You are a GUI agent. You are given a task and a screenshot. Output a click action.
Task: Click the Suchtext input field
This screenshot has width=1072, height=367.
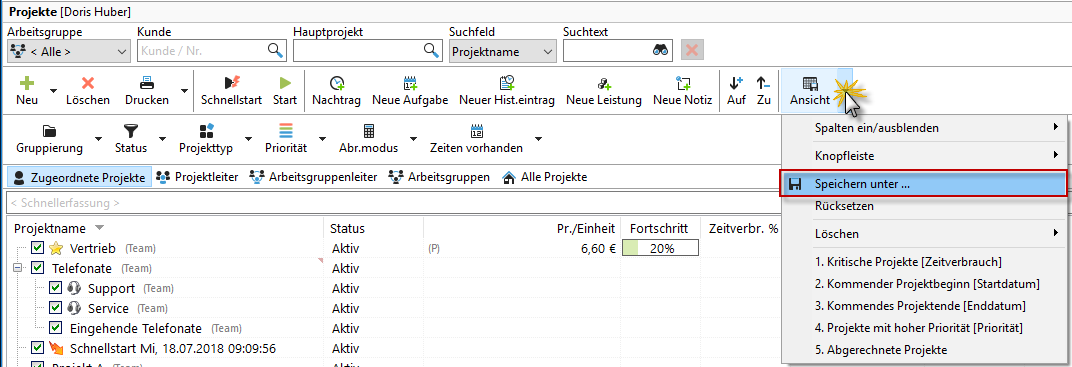(617, 51)
